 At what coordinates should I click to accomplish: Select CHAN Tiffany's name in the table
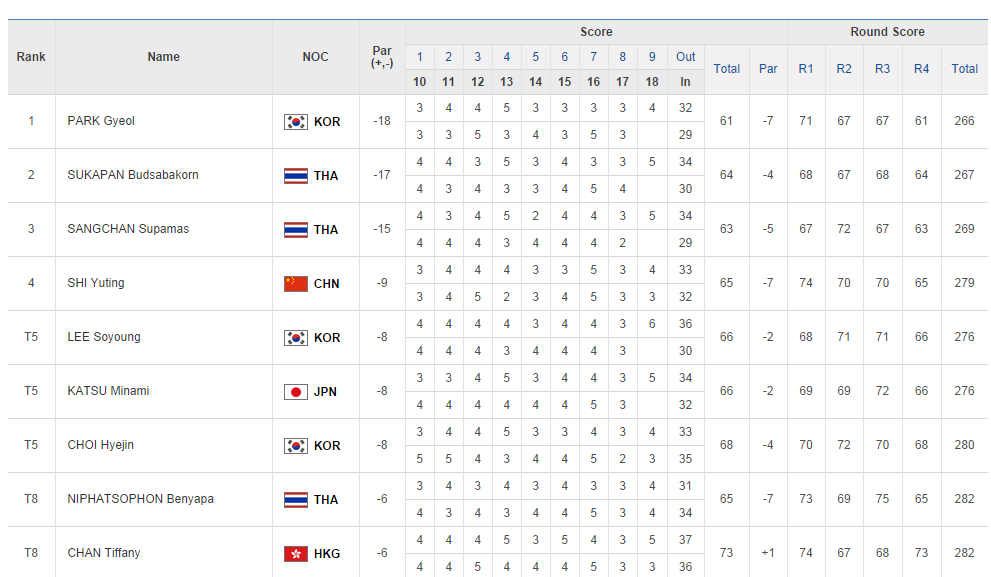[x=104, y=553]
